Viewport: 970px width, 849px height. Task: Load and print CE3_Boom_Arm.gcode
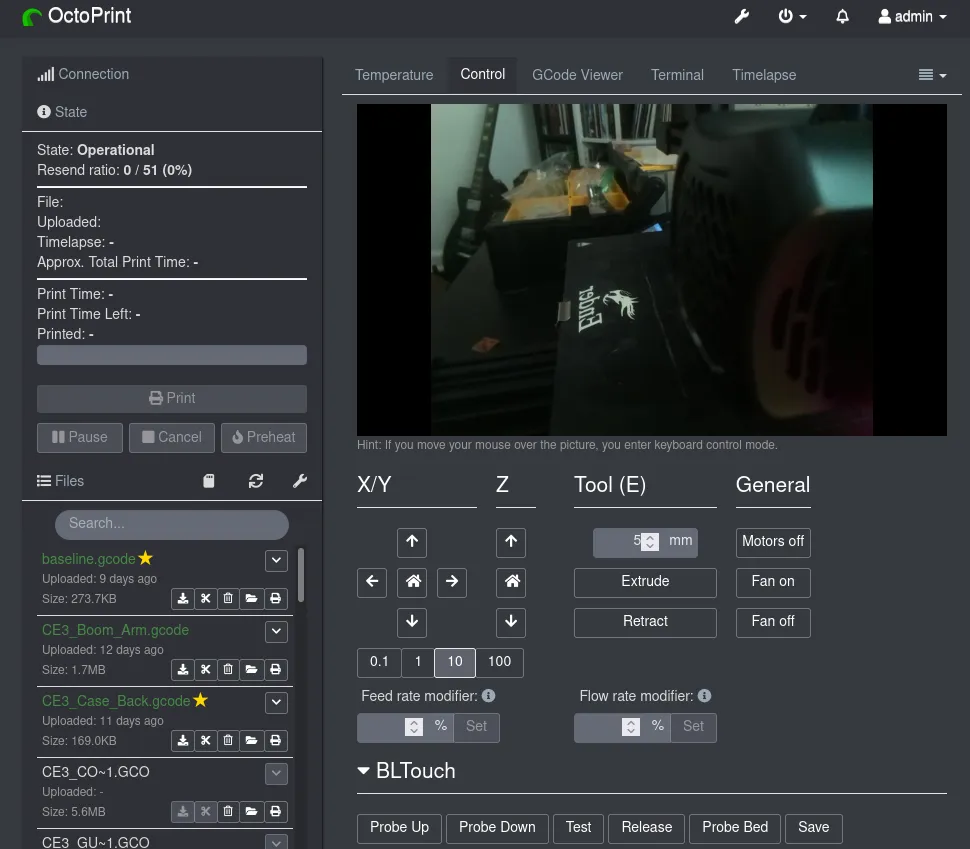click(276, 670)
